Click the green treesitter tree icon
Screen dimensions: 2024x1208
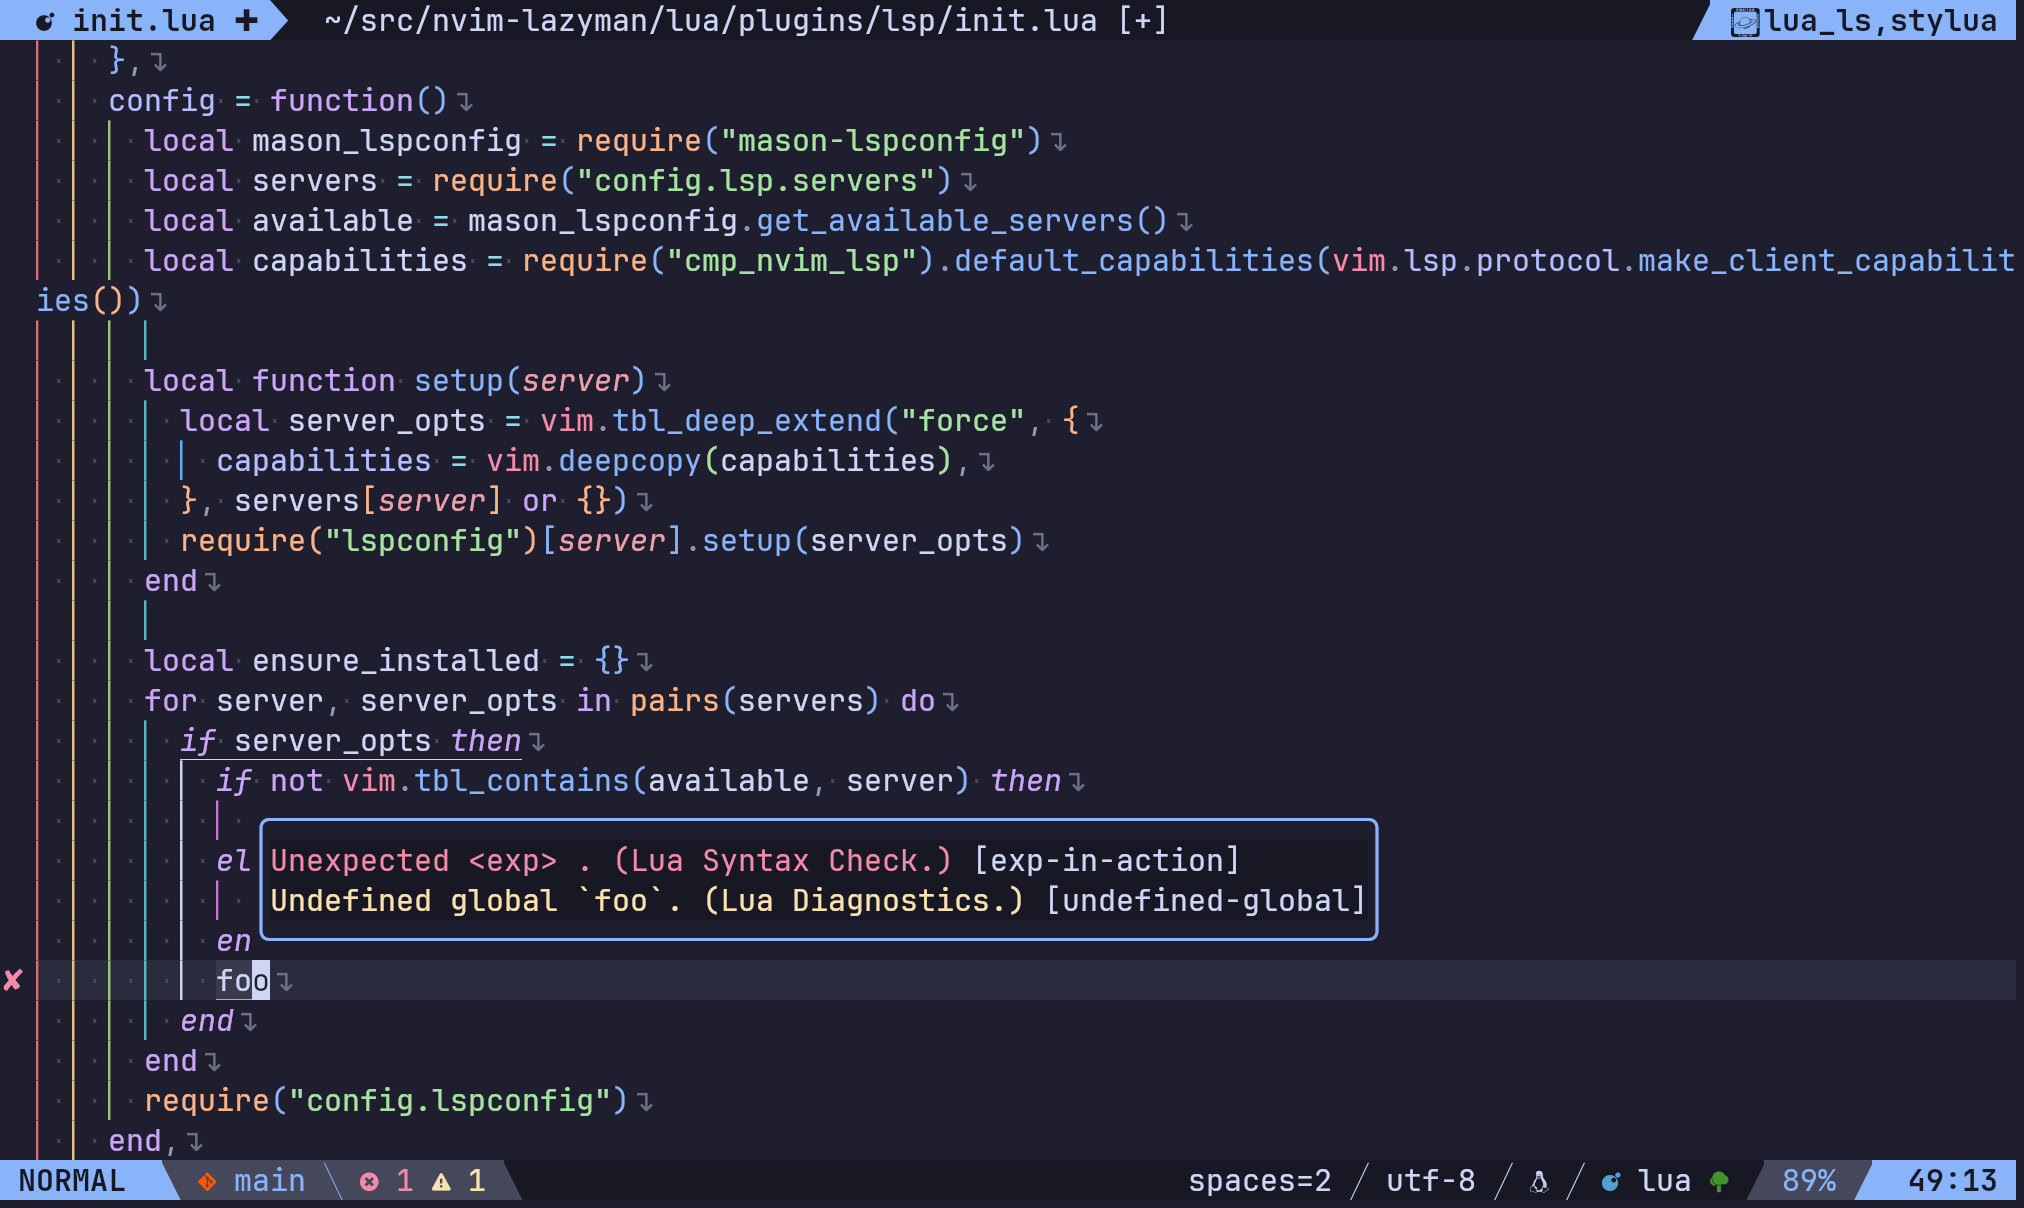[1719, 1182]
